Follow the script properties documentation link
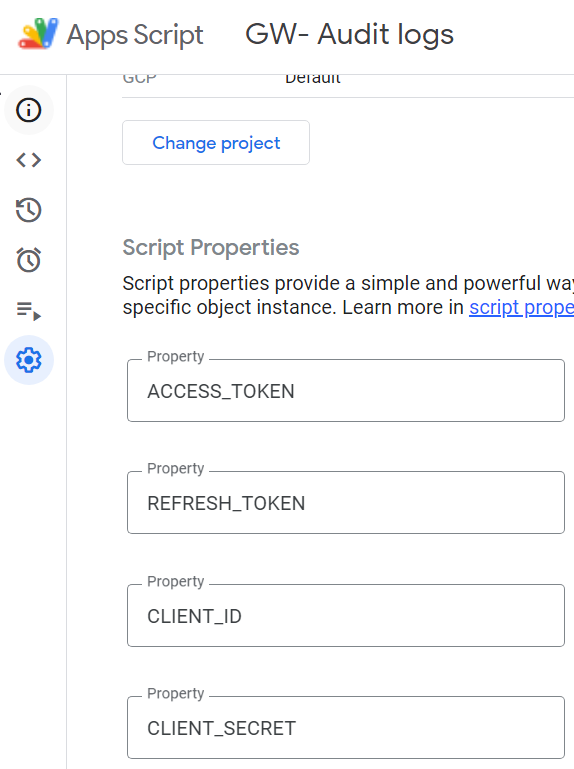574x769 pixels. tap(522, 308)
